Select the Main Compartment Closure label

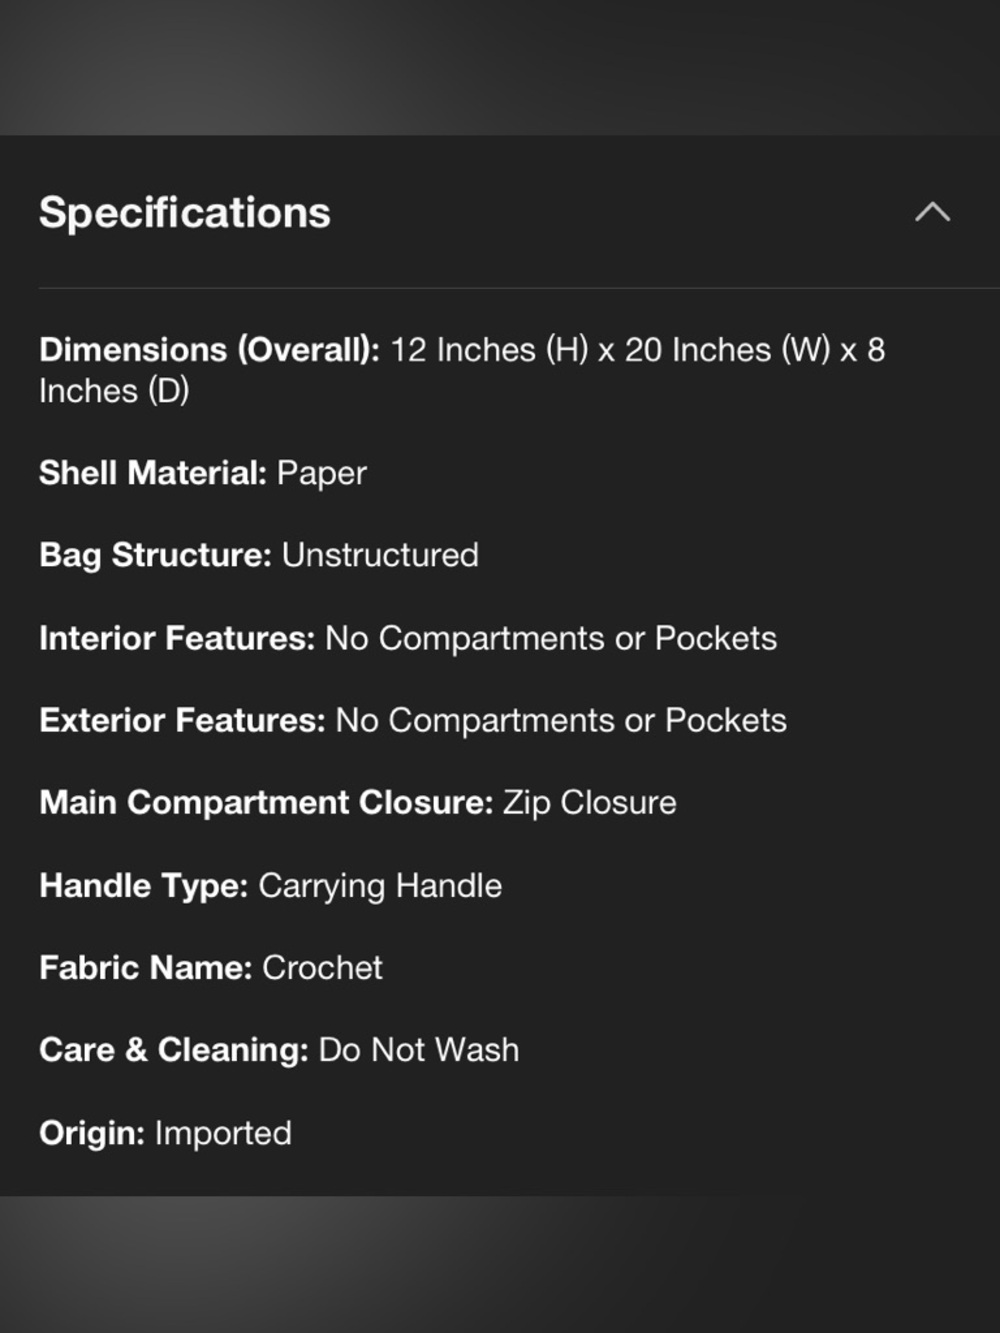(x=266, y=803)
